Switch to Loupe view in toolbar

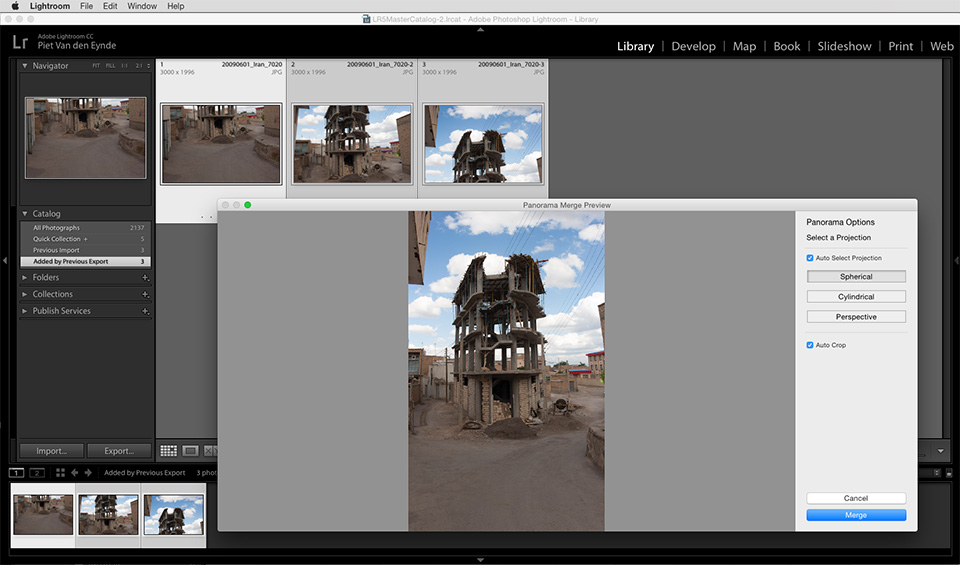tap(190, 451)
